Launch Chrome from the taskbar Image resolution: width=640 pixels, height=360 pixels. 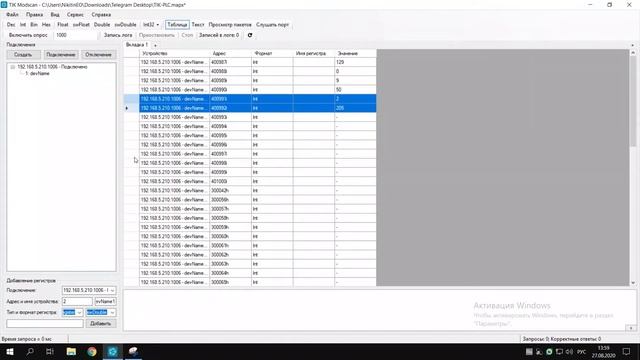pyautogui.click(x=92, y=351)
